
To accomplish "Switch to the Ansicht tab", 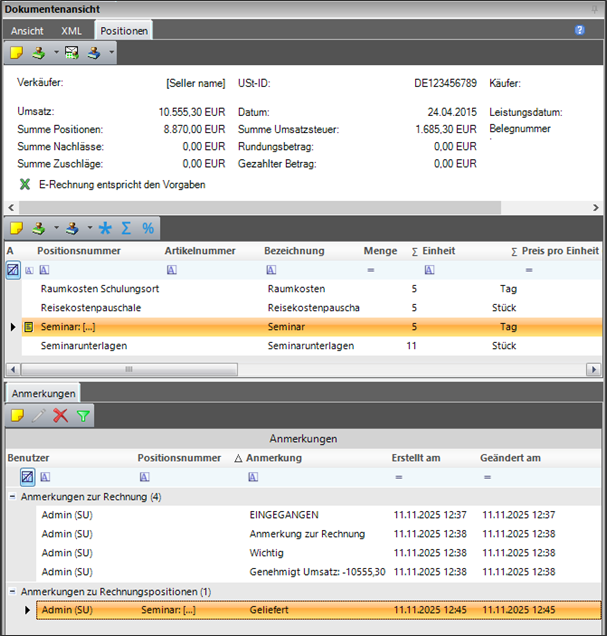I will (x=27, y=31).
